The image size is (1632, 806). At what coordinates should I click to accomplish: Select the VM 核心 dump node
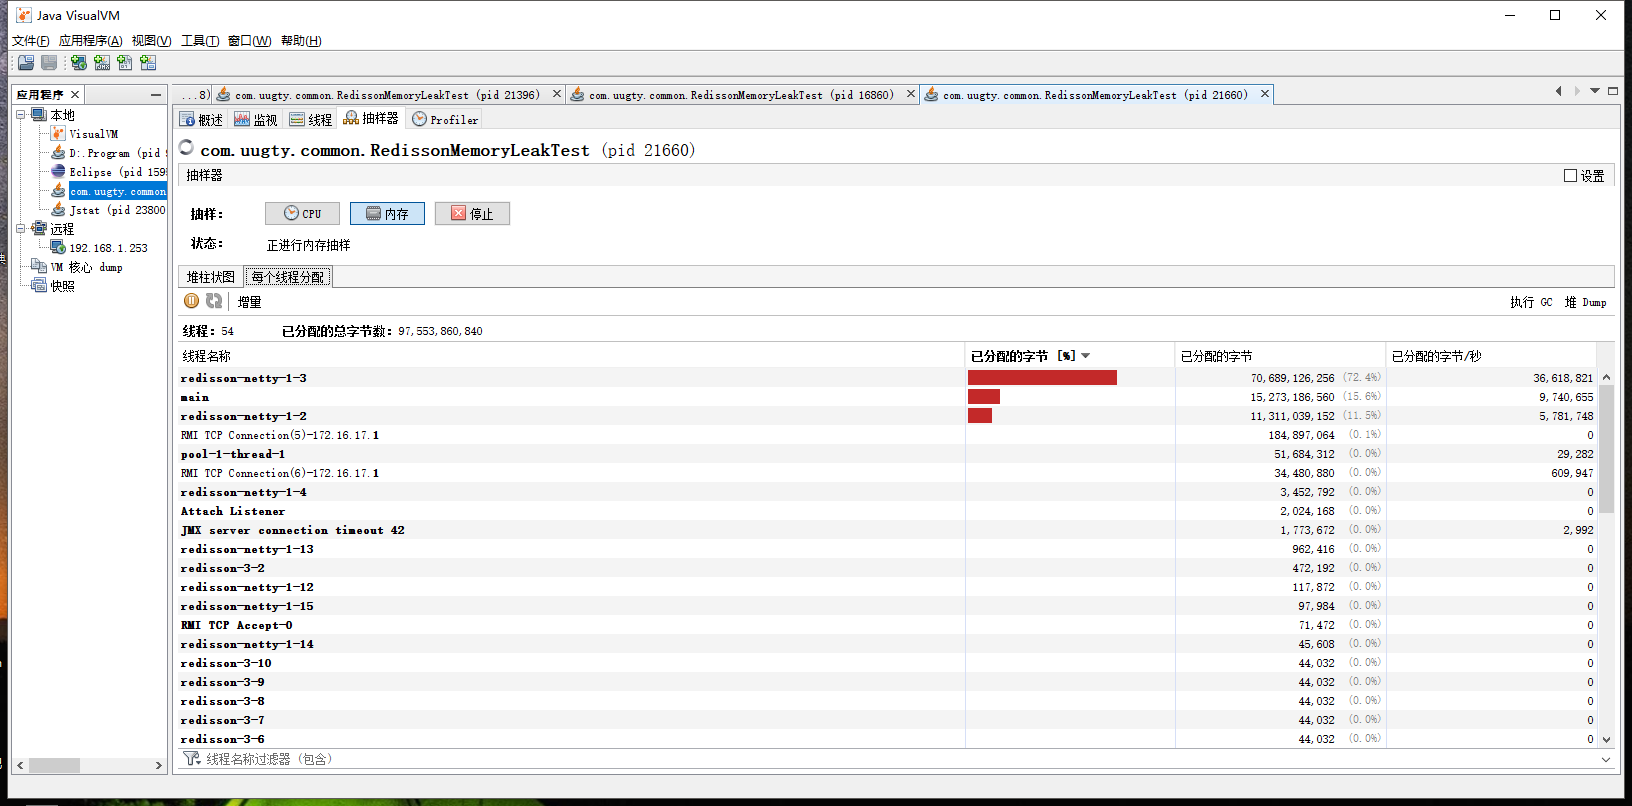pyautogui.click(x=77, y=267)
